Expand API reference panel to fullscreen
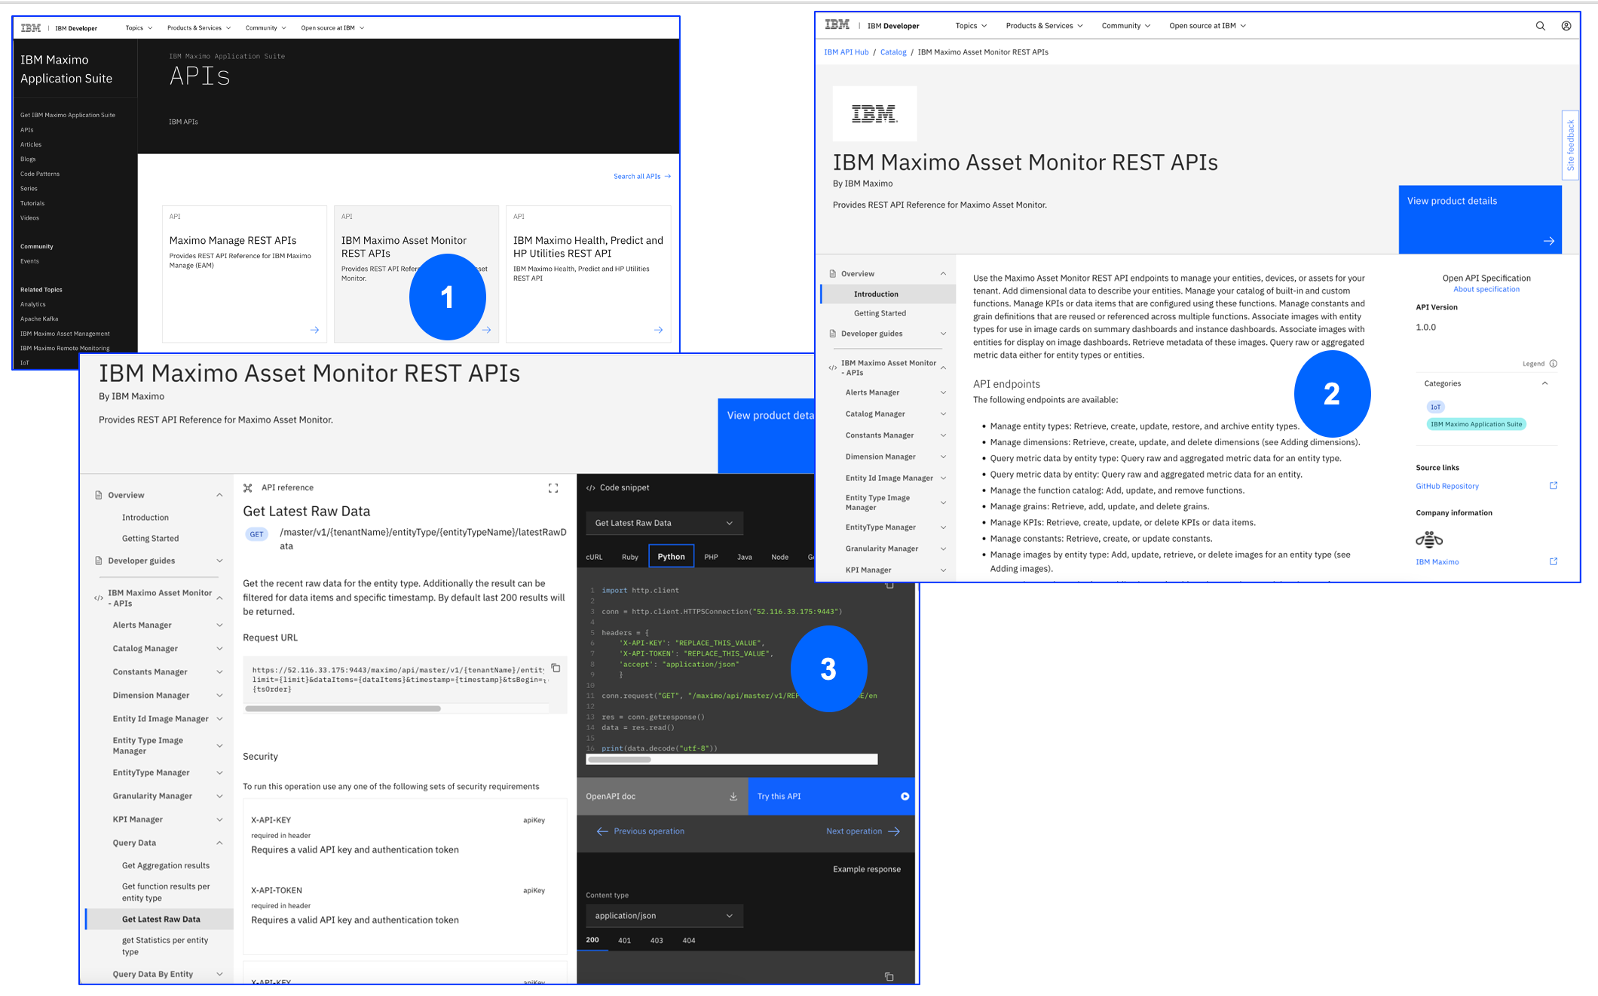Image resolution: width=1598 pixels, height=996 pixels. point(553,488)
